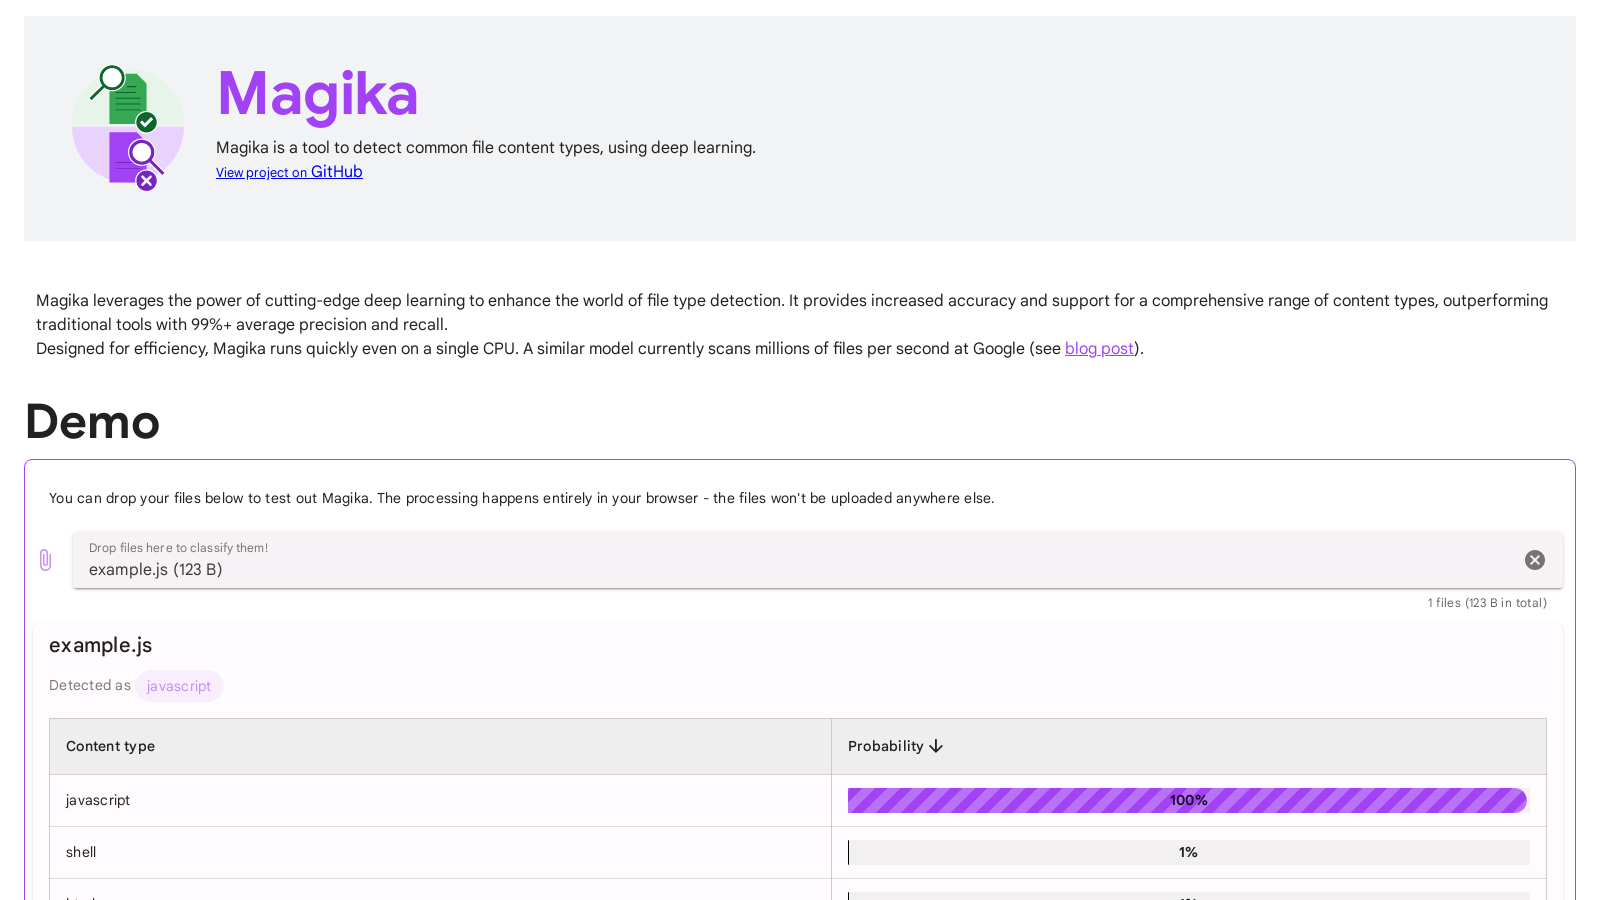Image resolution: width=1600 pixels, height=900 pixels.
Task: Click the Demo section heading
Action: pos(92,421)
